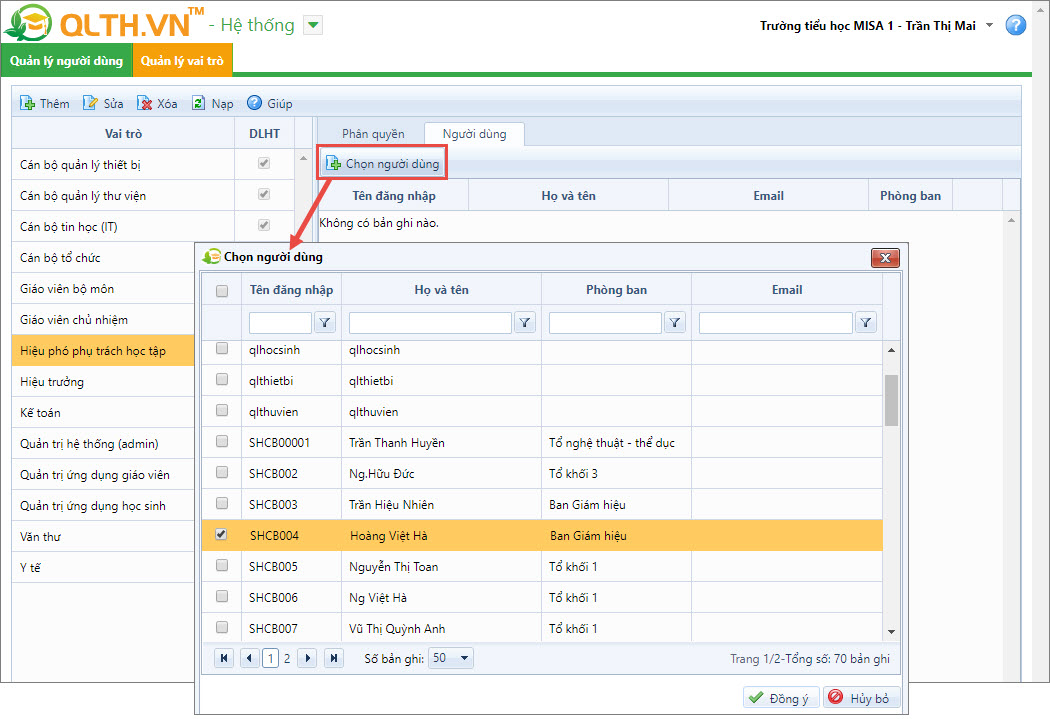Tick the select-all checkbox in dialog header

pyautogui.click(x=222, y=291)
